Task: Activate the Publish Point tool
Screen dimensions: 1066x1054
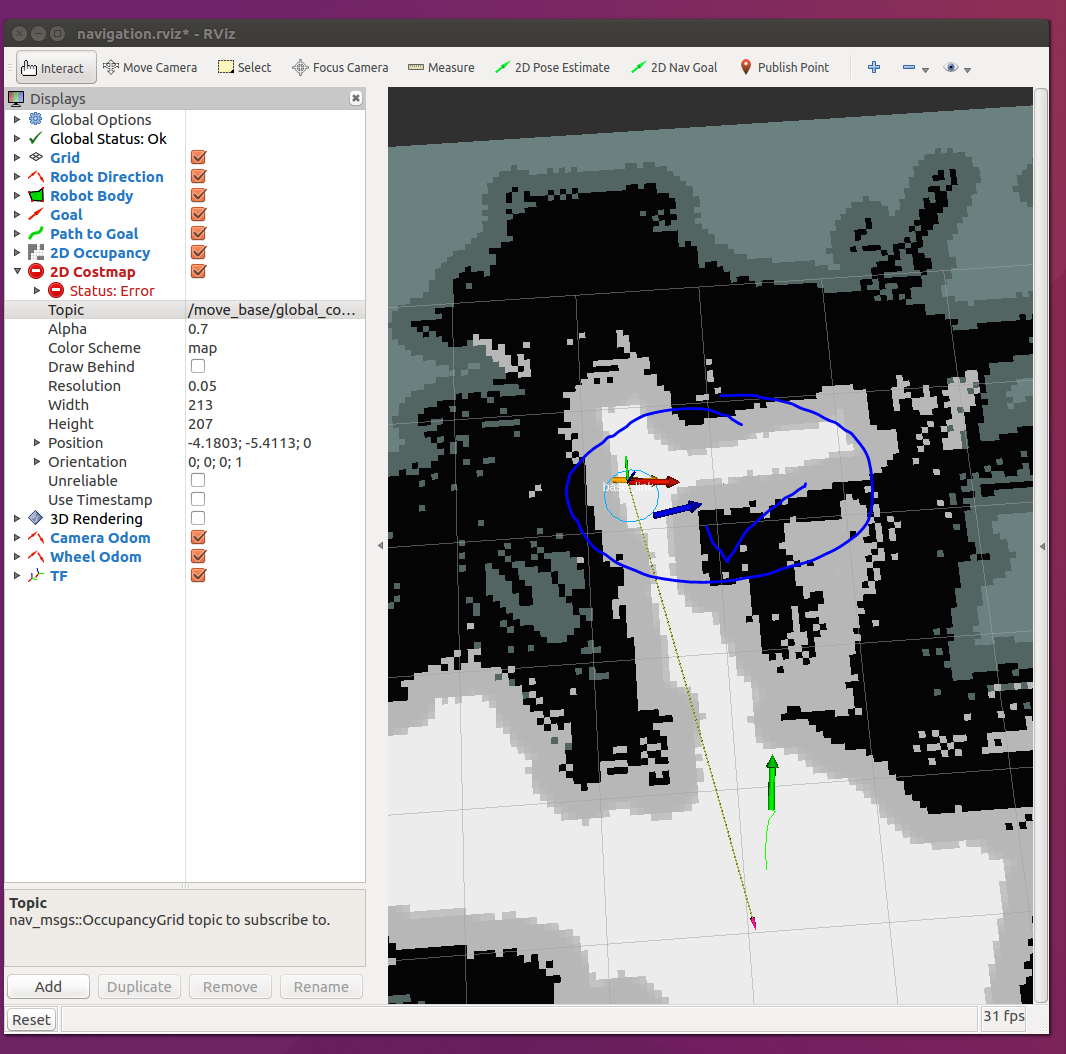Action: 785,67
